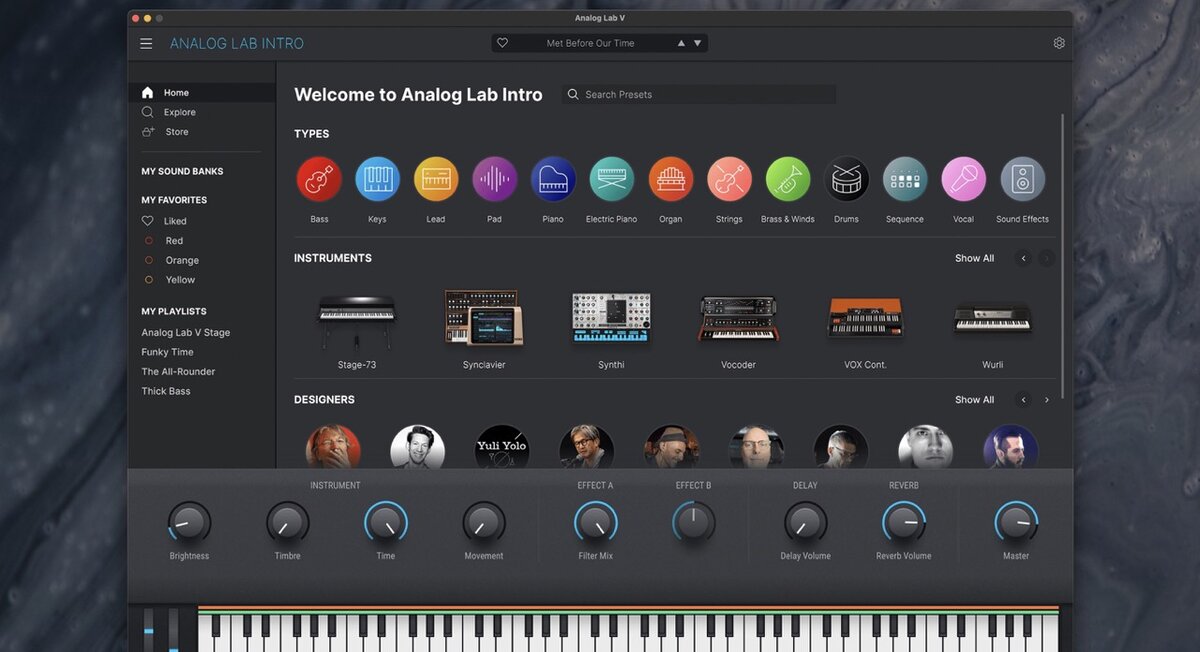This screenshot has width=1200, height=652.
Task: Select previous preset with up arrow
Action: coord(681,43)
